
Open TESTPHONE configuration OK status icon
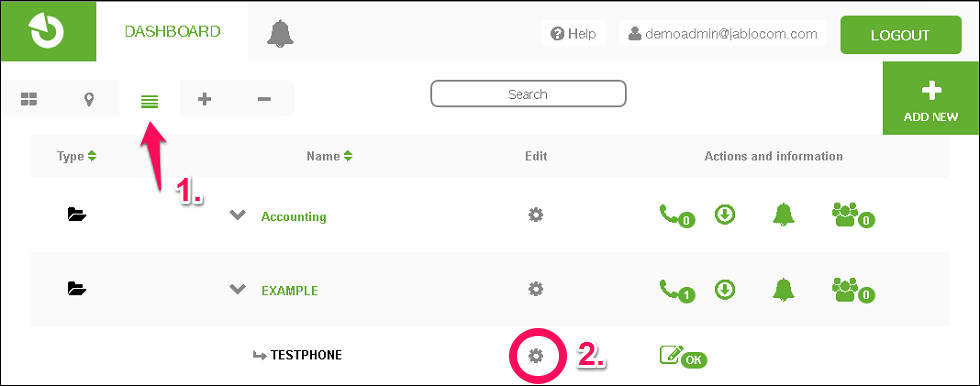[683, 357]
